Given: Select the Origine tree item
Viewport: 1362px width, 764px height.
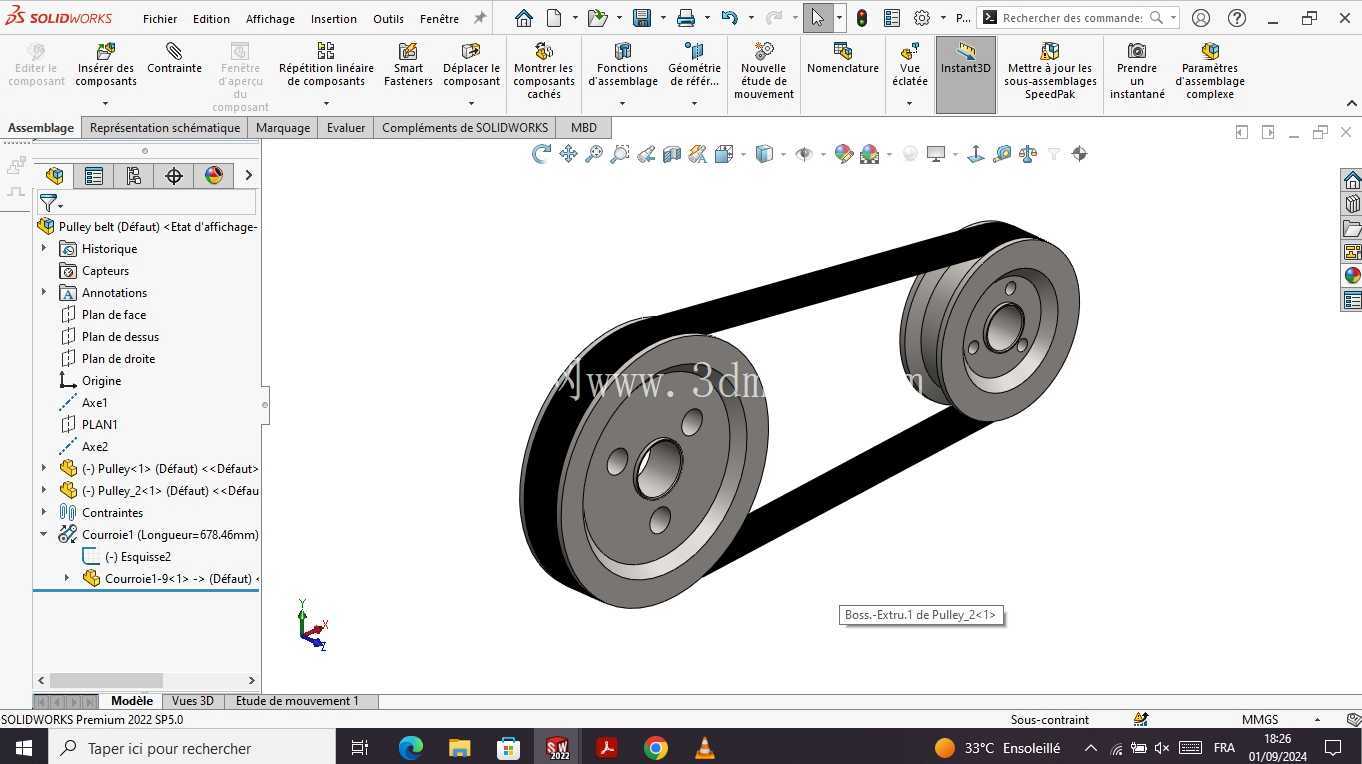Looking at the screenshot, I should coord(101,380).
